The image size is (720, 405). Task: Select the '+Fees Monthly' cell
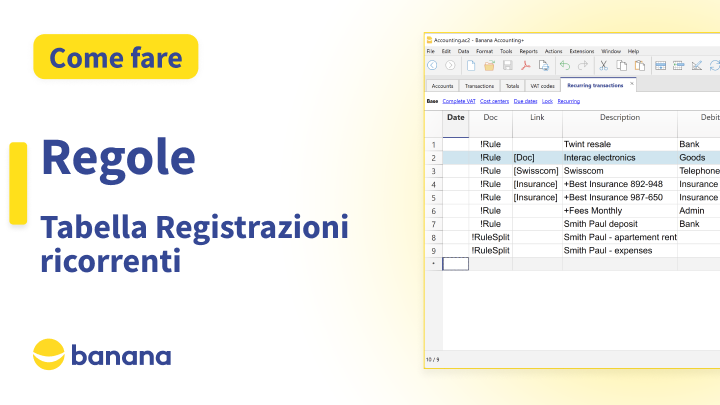click(x=620, y=211)
